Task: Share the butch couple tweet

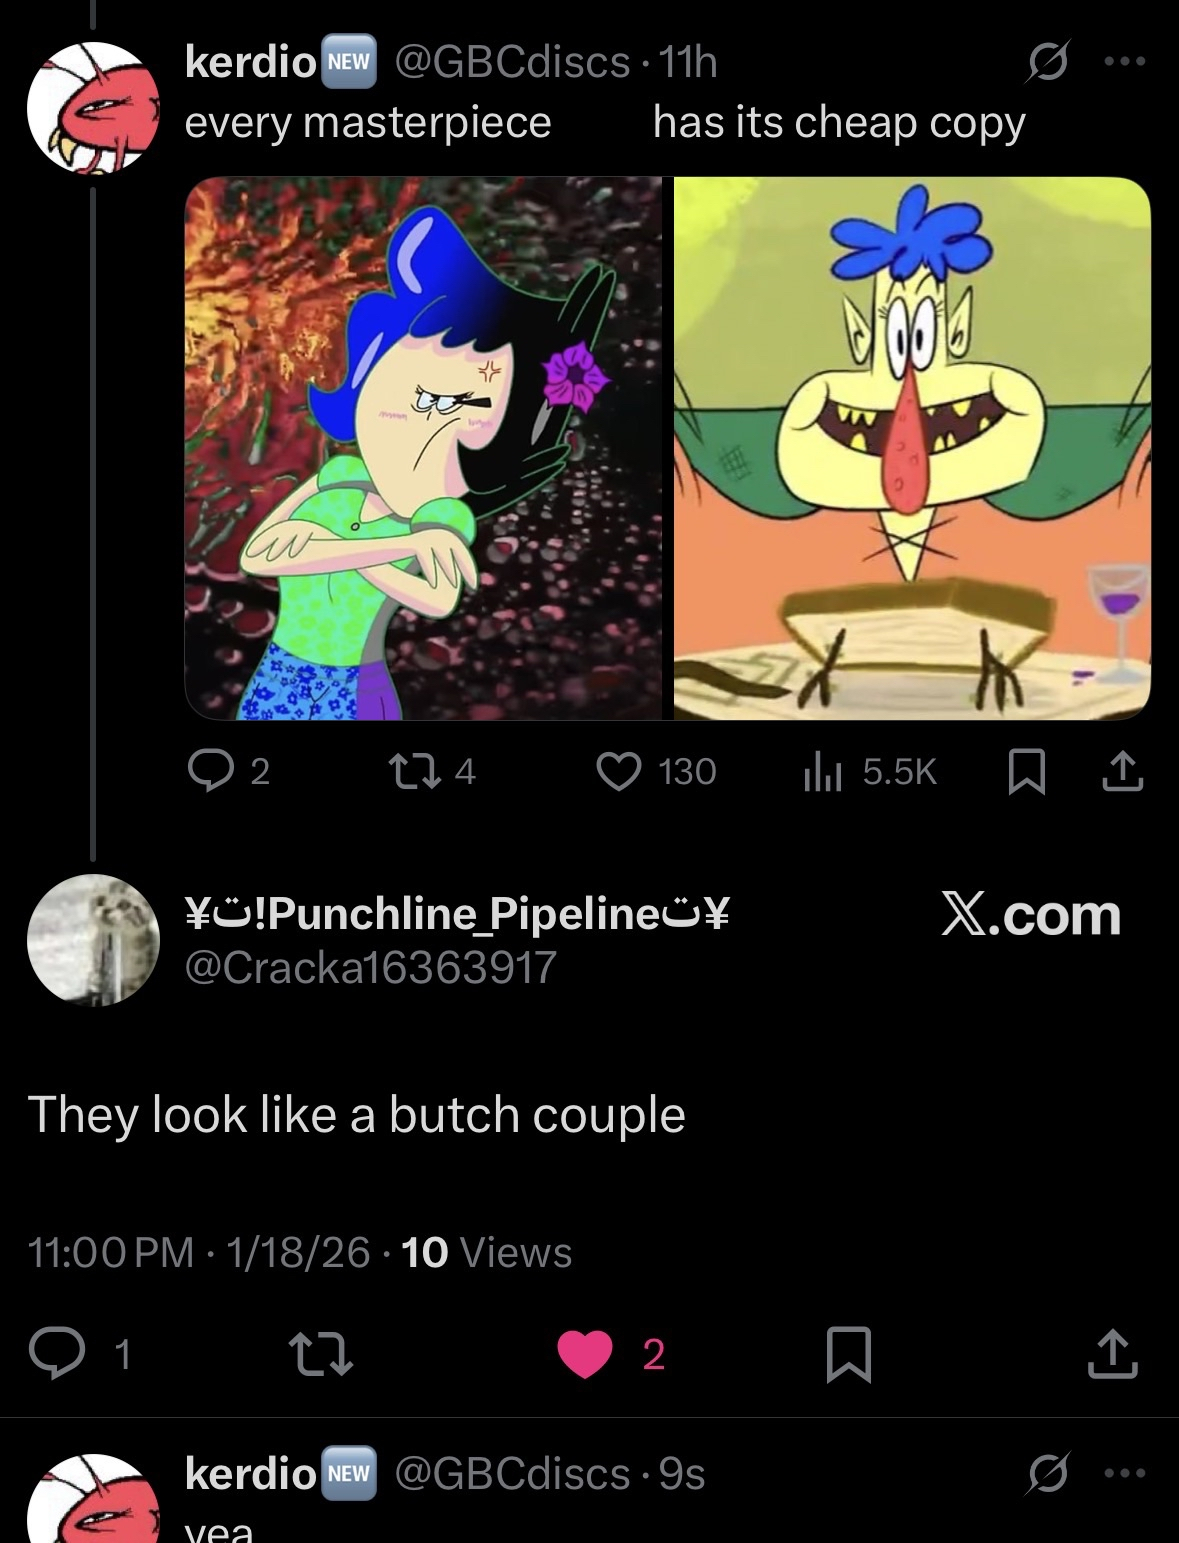Action: click(1112, 1353)
